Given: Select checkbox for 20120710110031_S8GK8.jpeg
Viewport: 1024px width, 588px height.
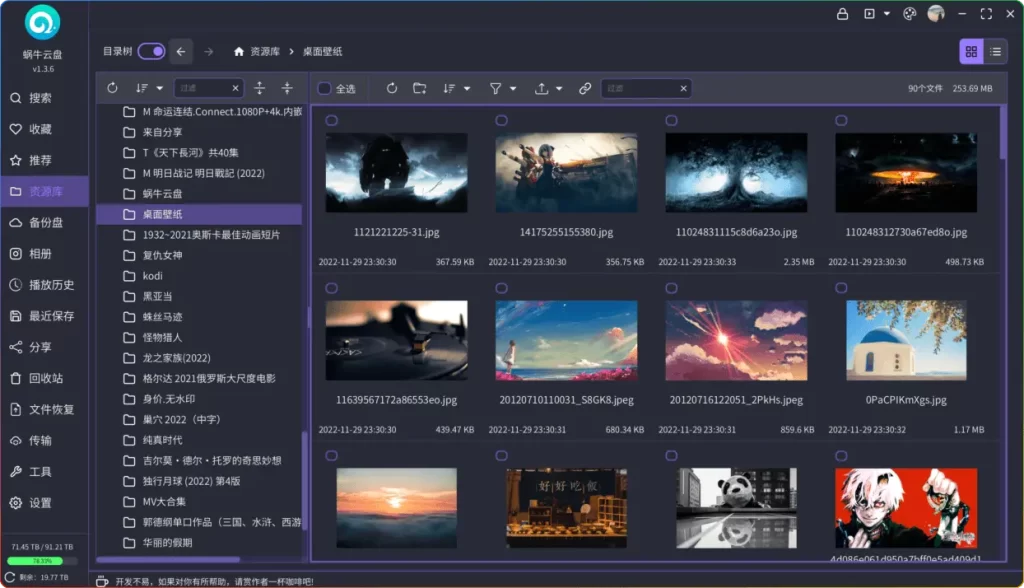Looking at the screenshot, I should [502, 288].
